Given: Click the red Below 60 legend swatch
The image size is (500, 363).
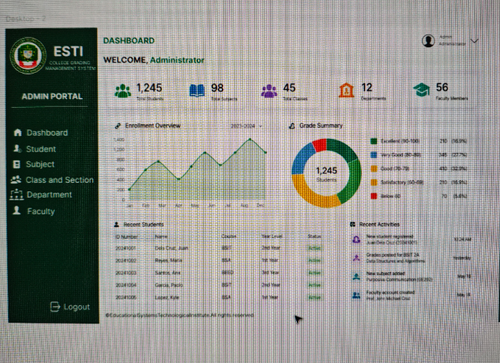Looking at the screenshot, I should click(374, 196).
